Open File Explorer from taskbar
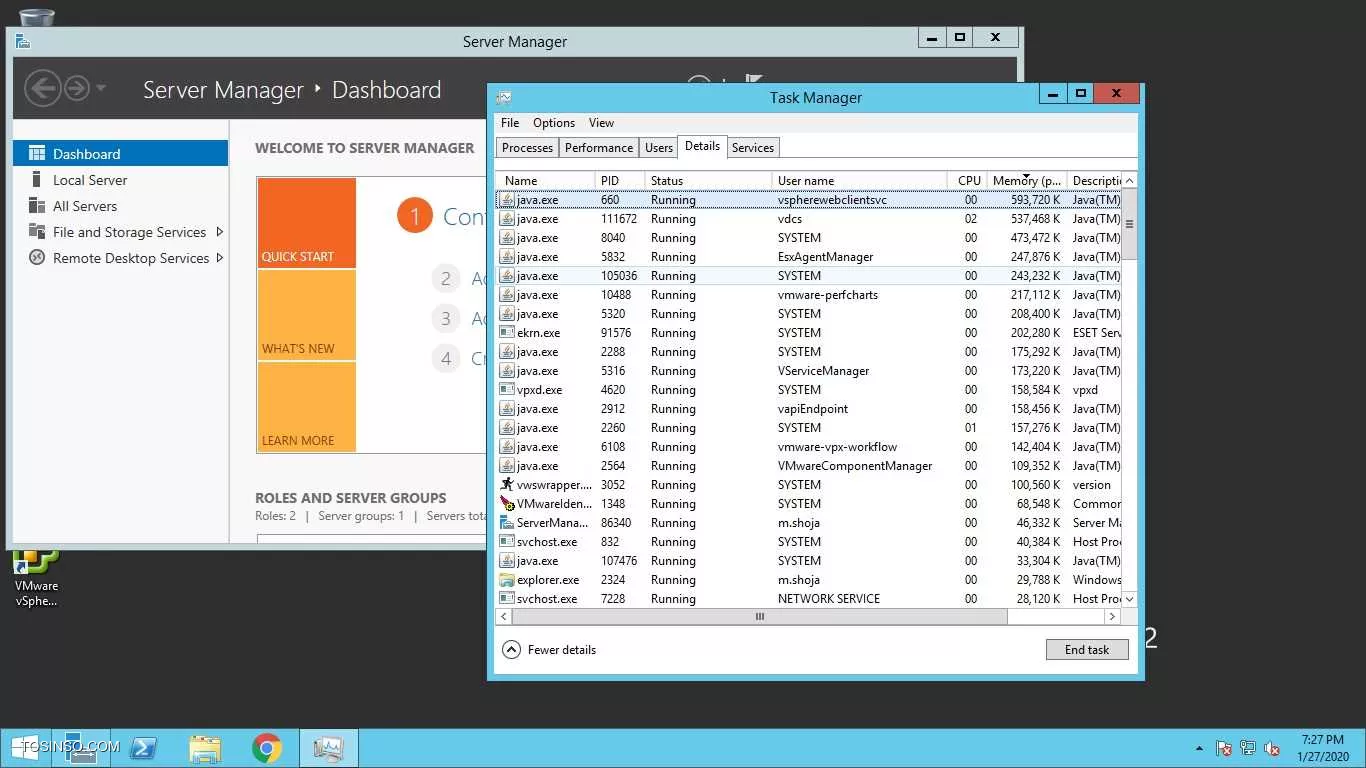 205,748
